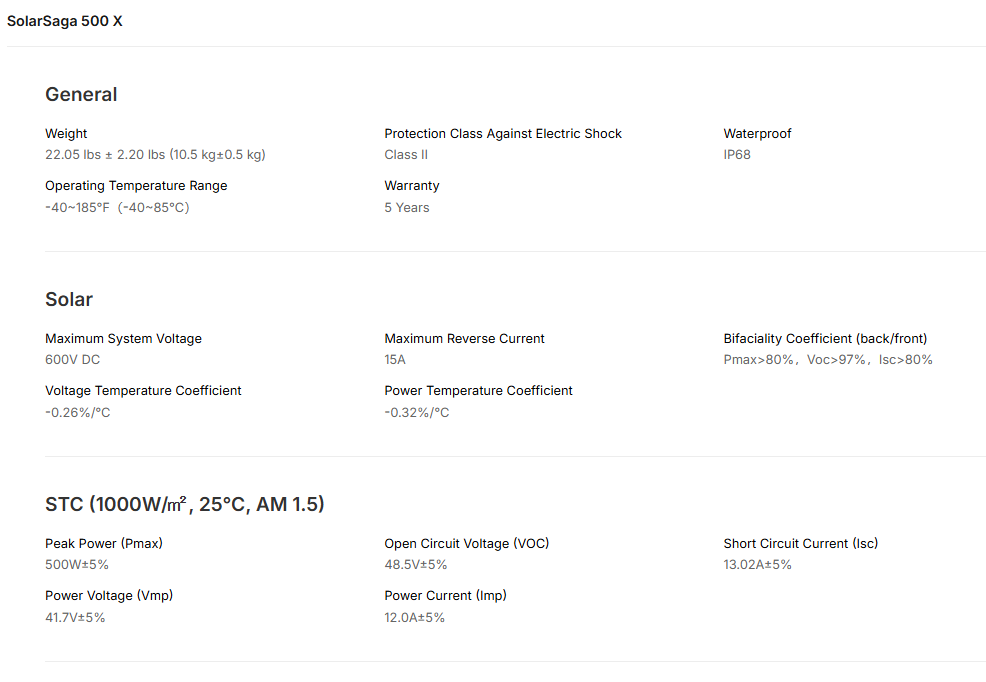Select the Bifaciality Coefficient (back/front) label
The width and height of the screenshot is (986, 682).
point(825,339)
